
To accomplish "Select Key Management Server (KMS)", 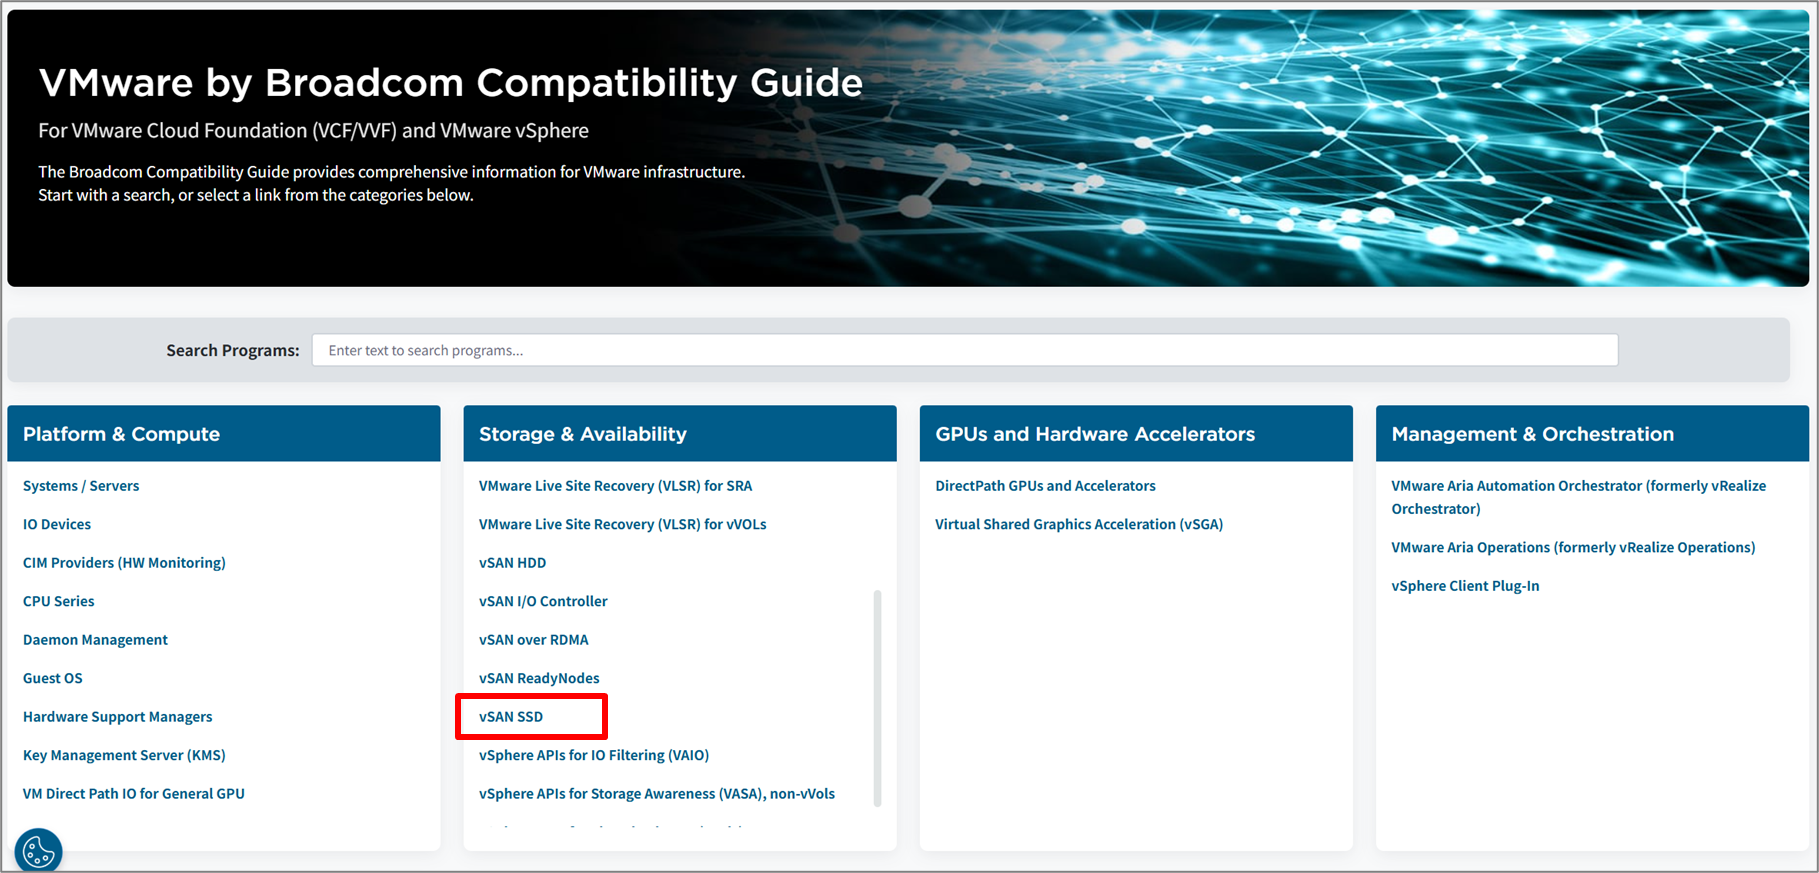I will click(x=124, y=755).
